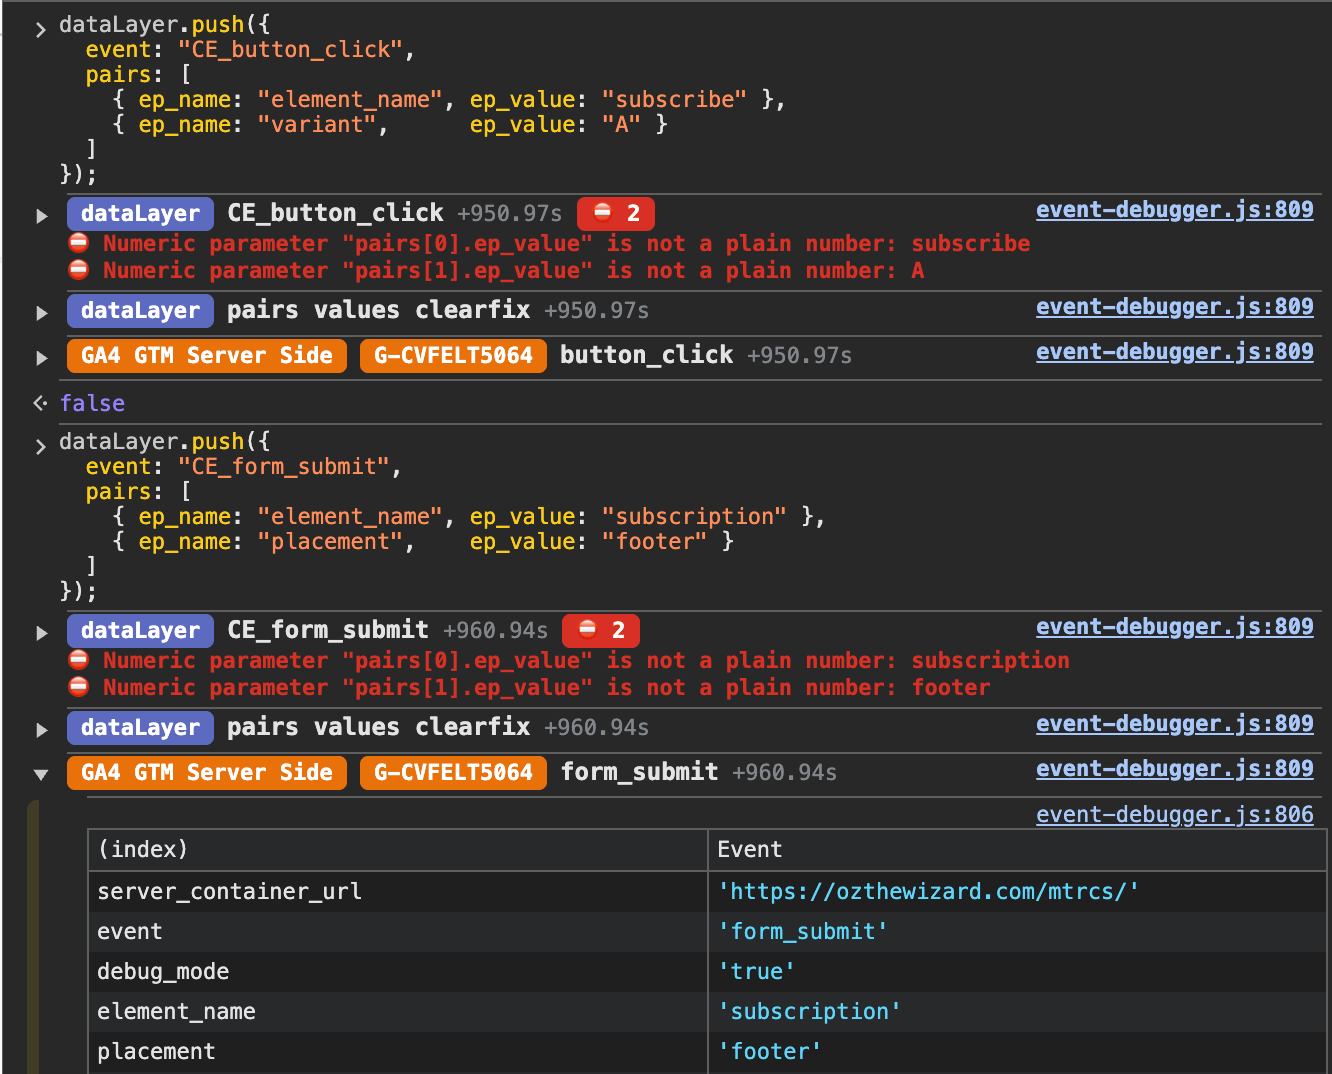Click the GA4 GTM Server Side badge beside button_click
This screenshot has height=1074, width=1332.
coord(207,356)
